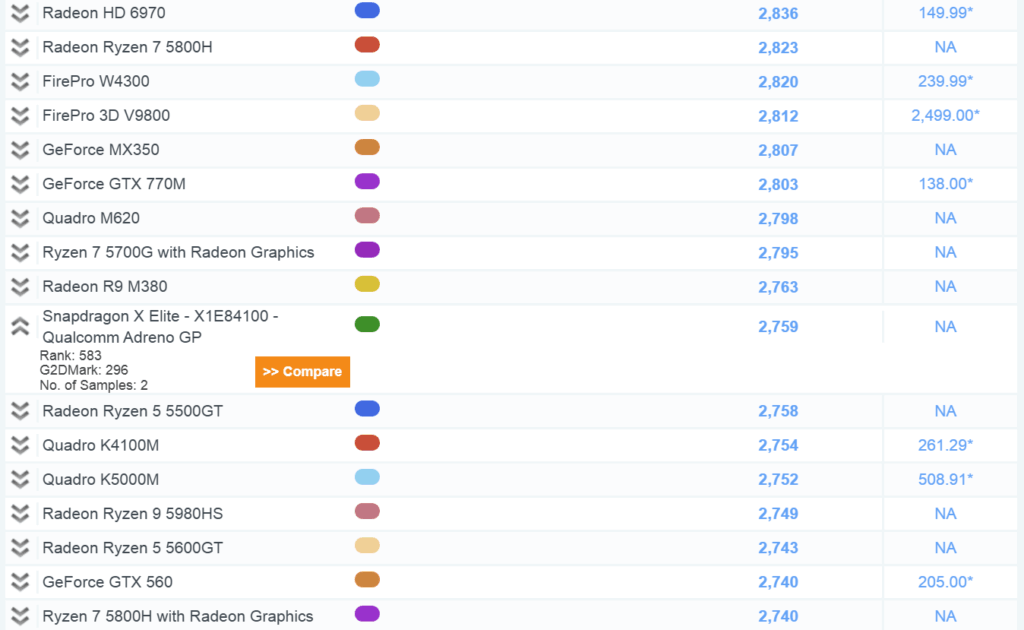Open the Radeon Ryzen 5 5500GT link

[133, 411]
